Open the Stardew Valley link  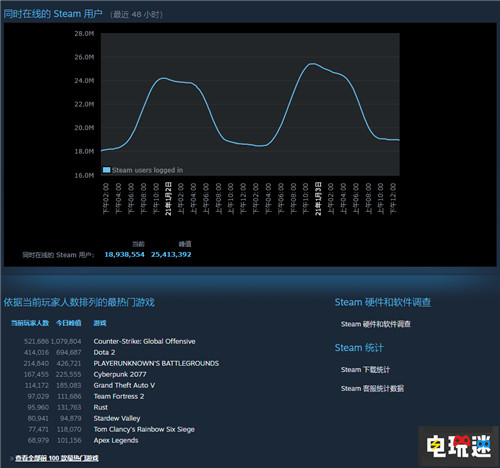[117, 418]
